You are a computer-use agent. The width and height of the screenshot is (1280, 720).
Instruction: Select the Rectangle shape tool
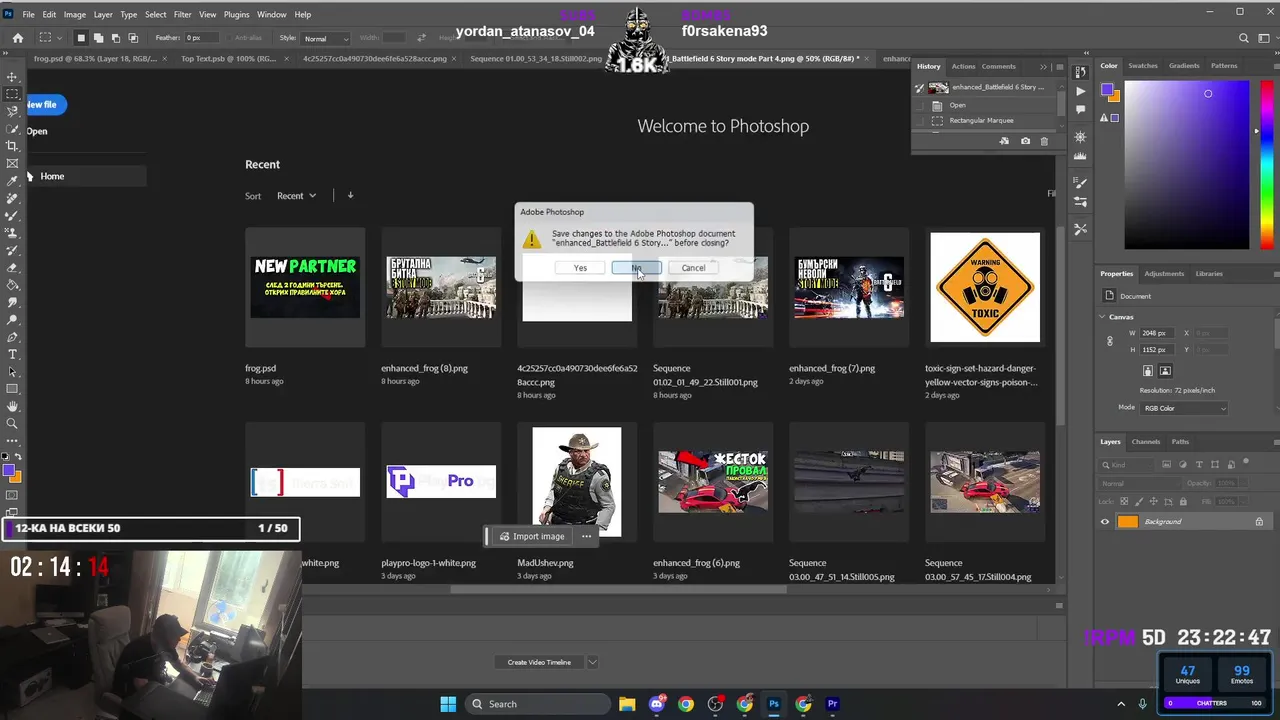pyautogui.click(x=12, y=389)
